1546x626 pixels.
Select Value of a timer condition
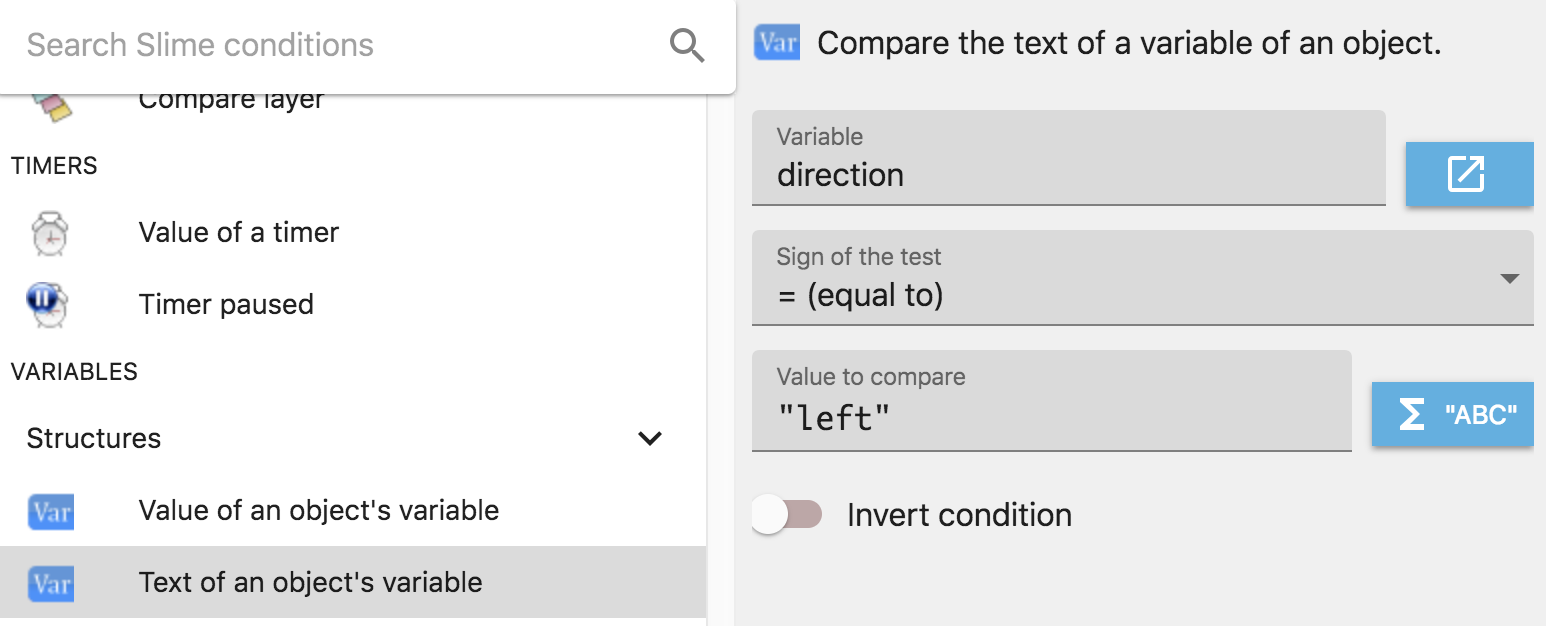coord(239,233)
